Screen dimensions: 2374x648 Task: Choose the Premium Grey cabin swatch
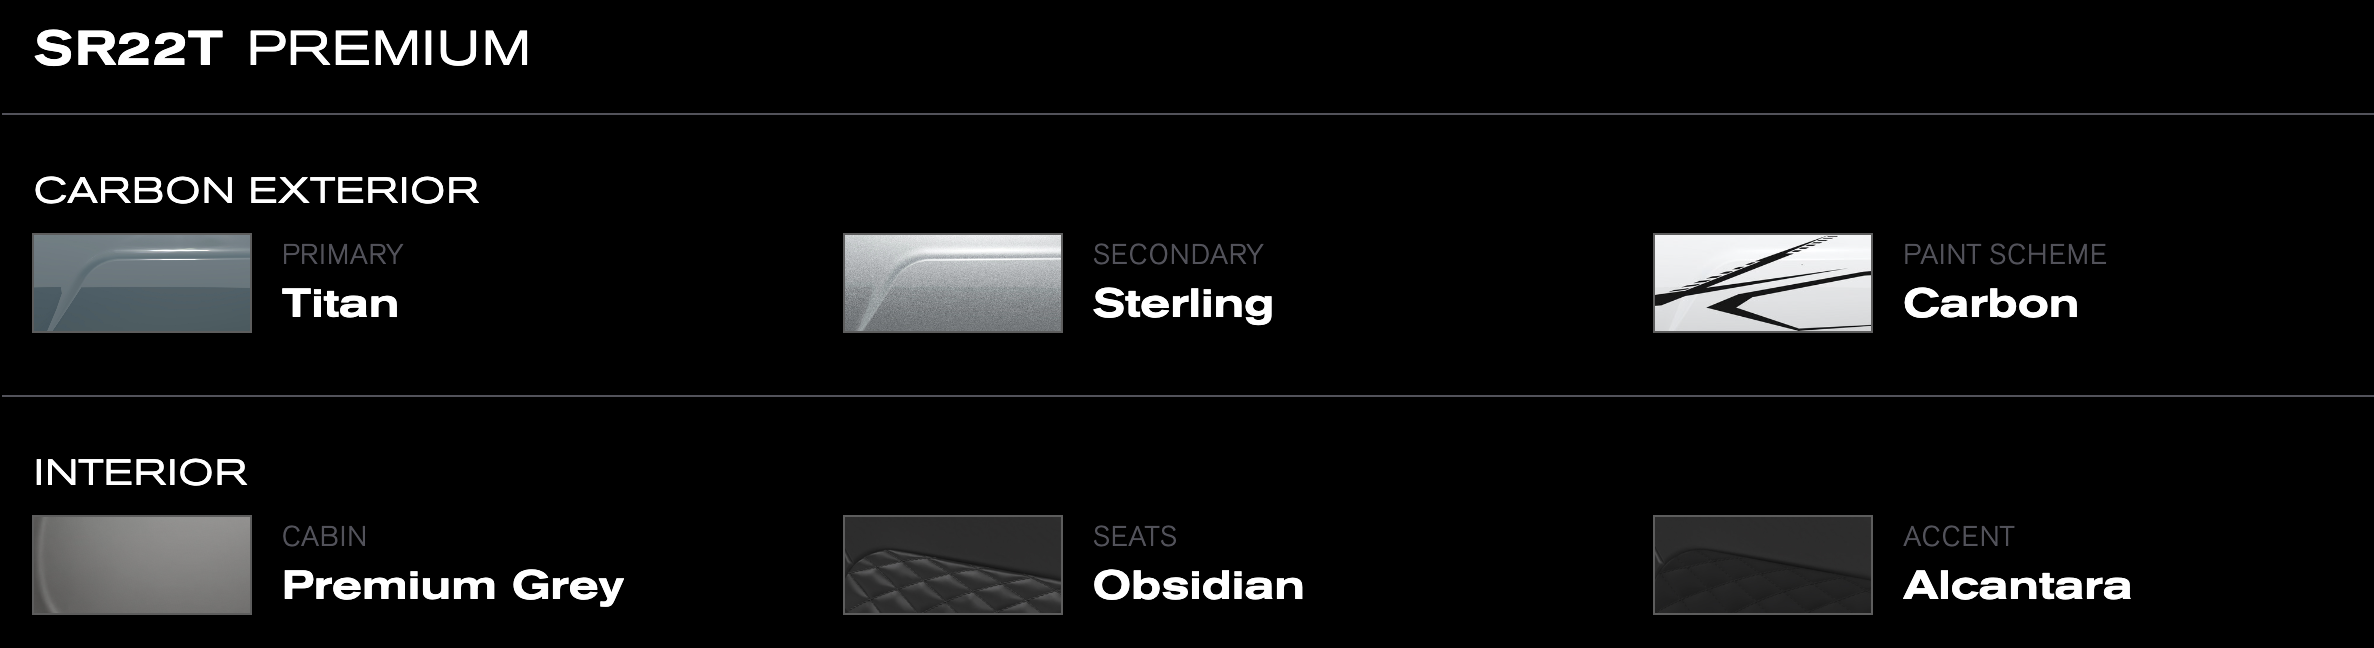[142, 565]
